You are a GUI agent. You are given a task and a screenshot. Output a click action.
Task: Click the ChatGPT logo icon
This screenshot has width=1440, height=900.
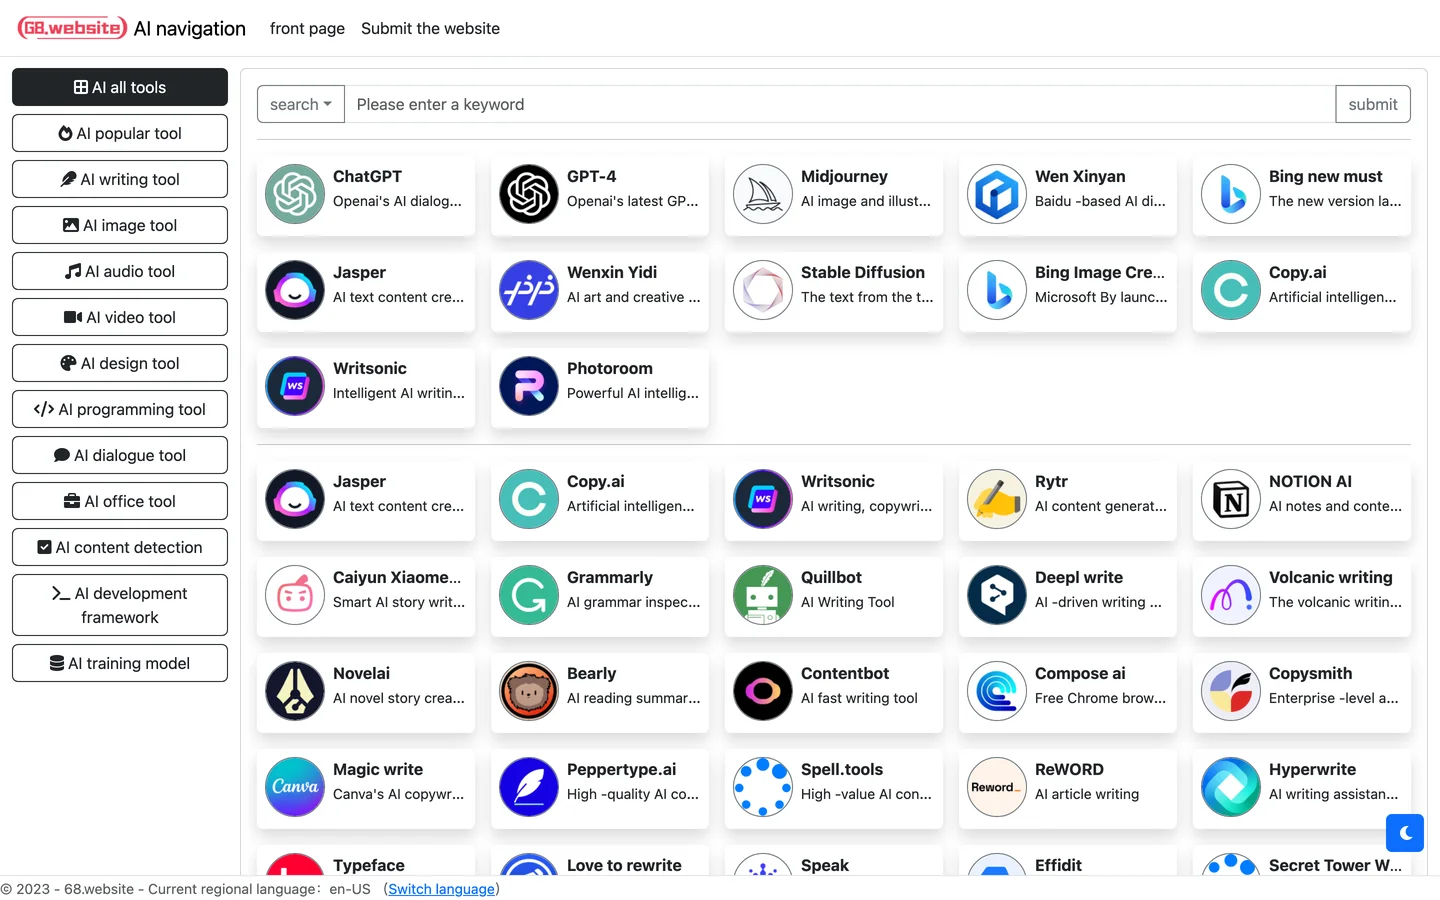pos(295,194)
